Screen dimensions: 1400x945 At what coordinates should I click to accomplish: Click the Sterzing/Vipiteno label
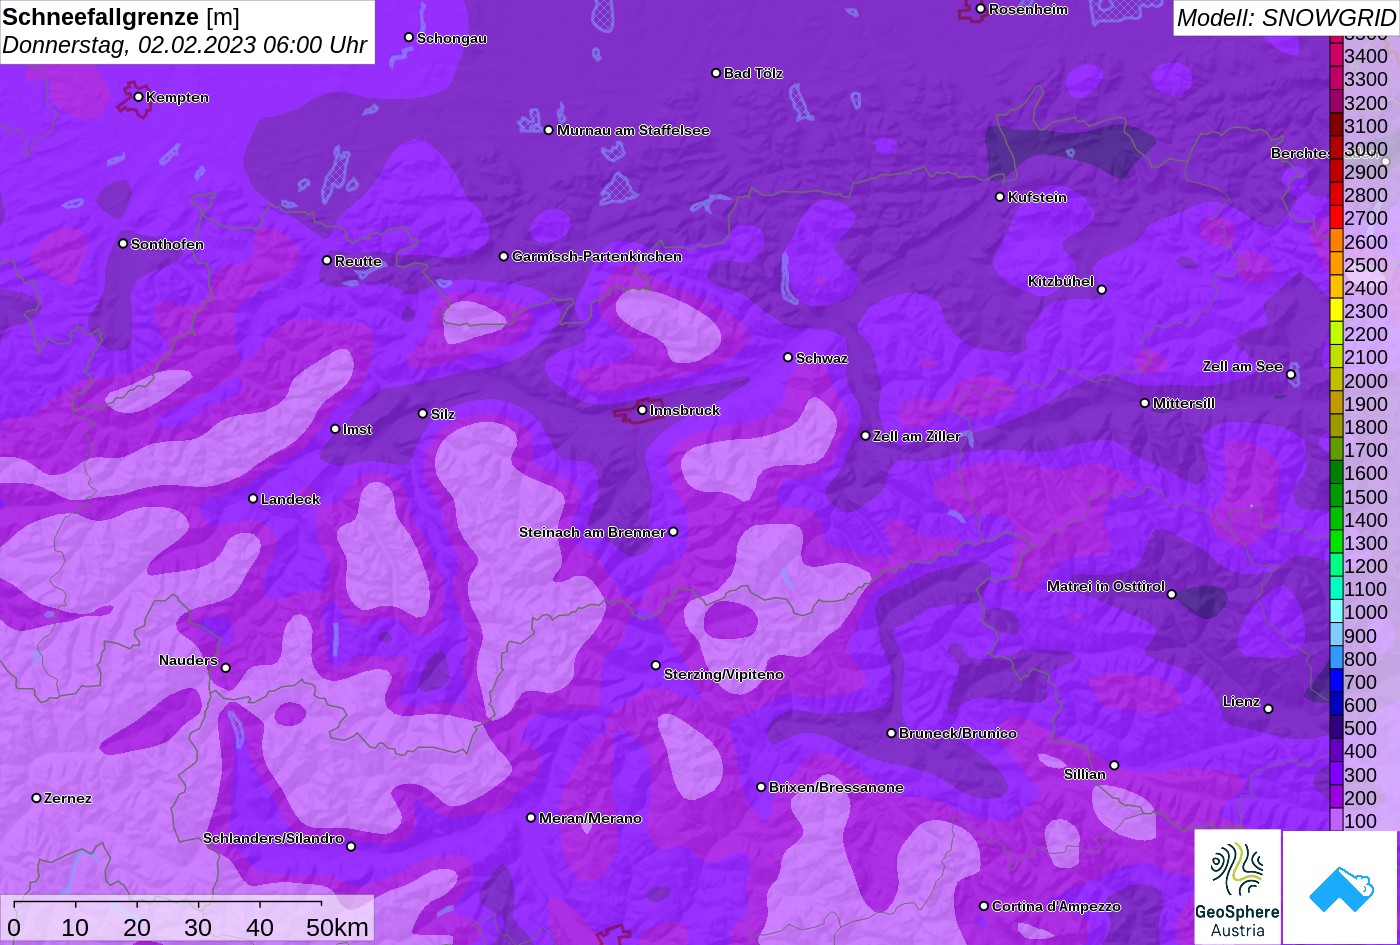pyautogui.click(x=724, y=675)
